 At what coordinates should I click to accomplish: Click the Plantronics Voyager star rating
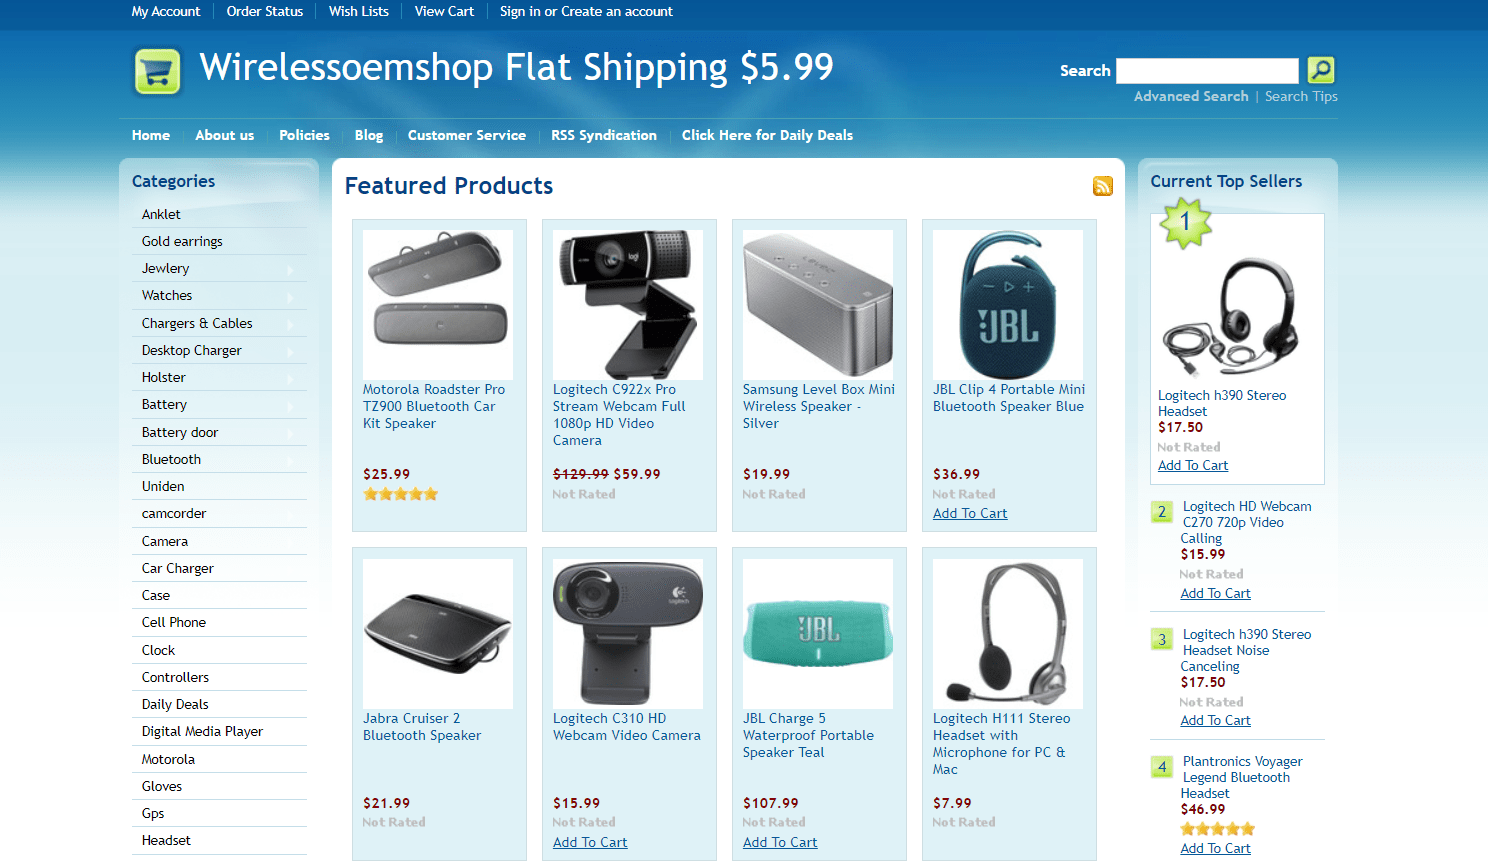pyautogui.click(x=1216, y=828)
